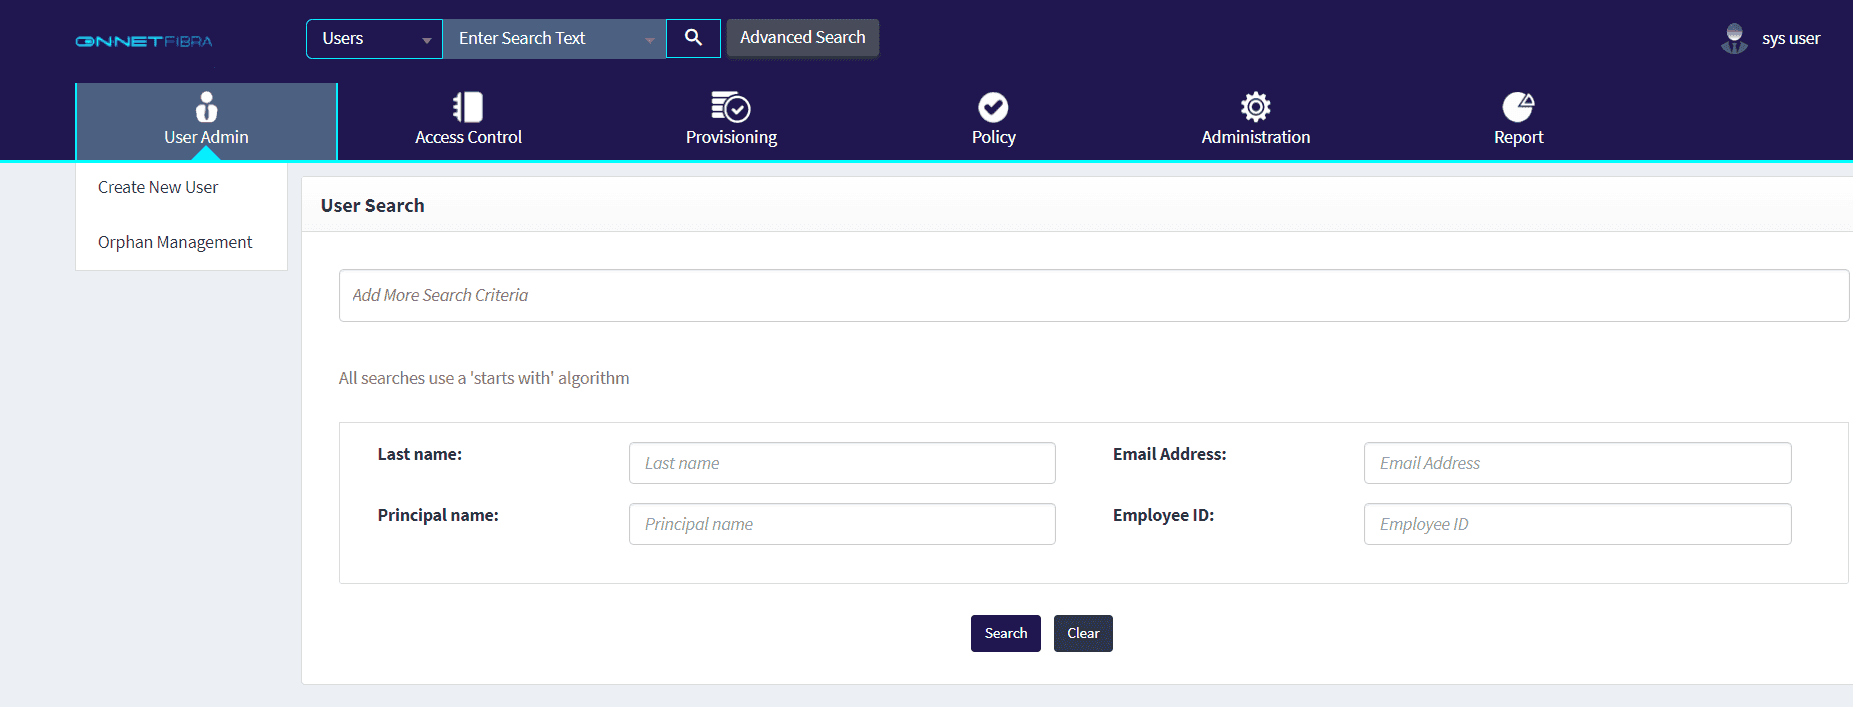The height and width of the screenshot is (707, 1853).
Task: Click the magnifying glass search icon
Action: (x=693, y=38)
